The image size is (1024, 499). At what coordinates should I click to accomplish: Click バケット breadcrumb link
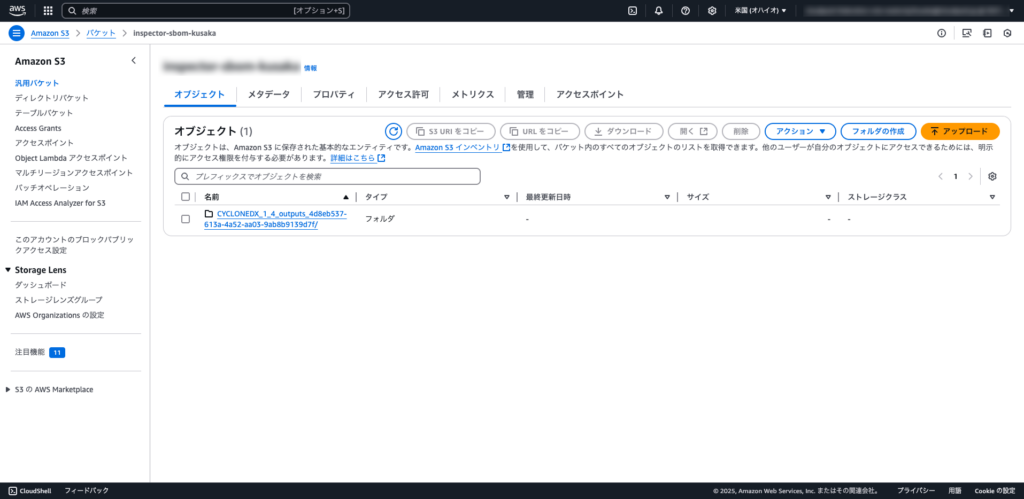[x=101, y=33]
